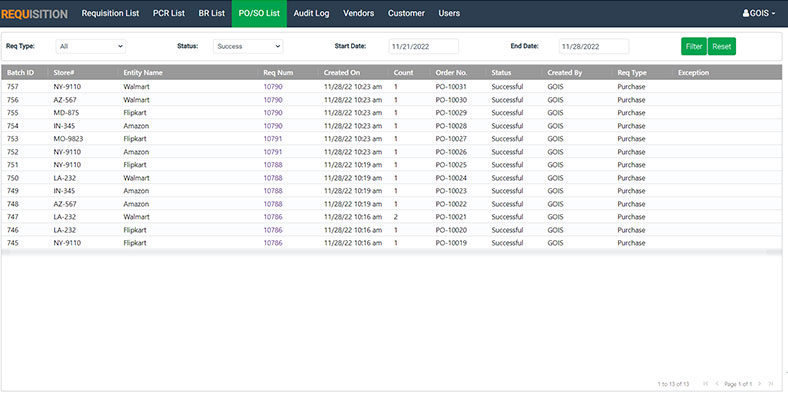Image resolution: width=788 pixels, height=395 pixels.
Task: Sort by Status column header
Action: pos(501,72)
